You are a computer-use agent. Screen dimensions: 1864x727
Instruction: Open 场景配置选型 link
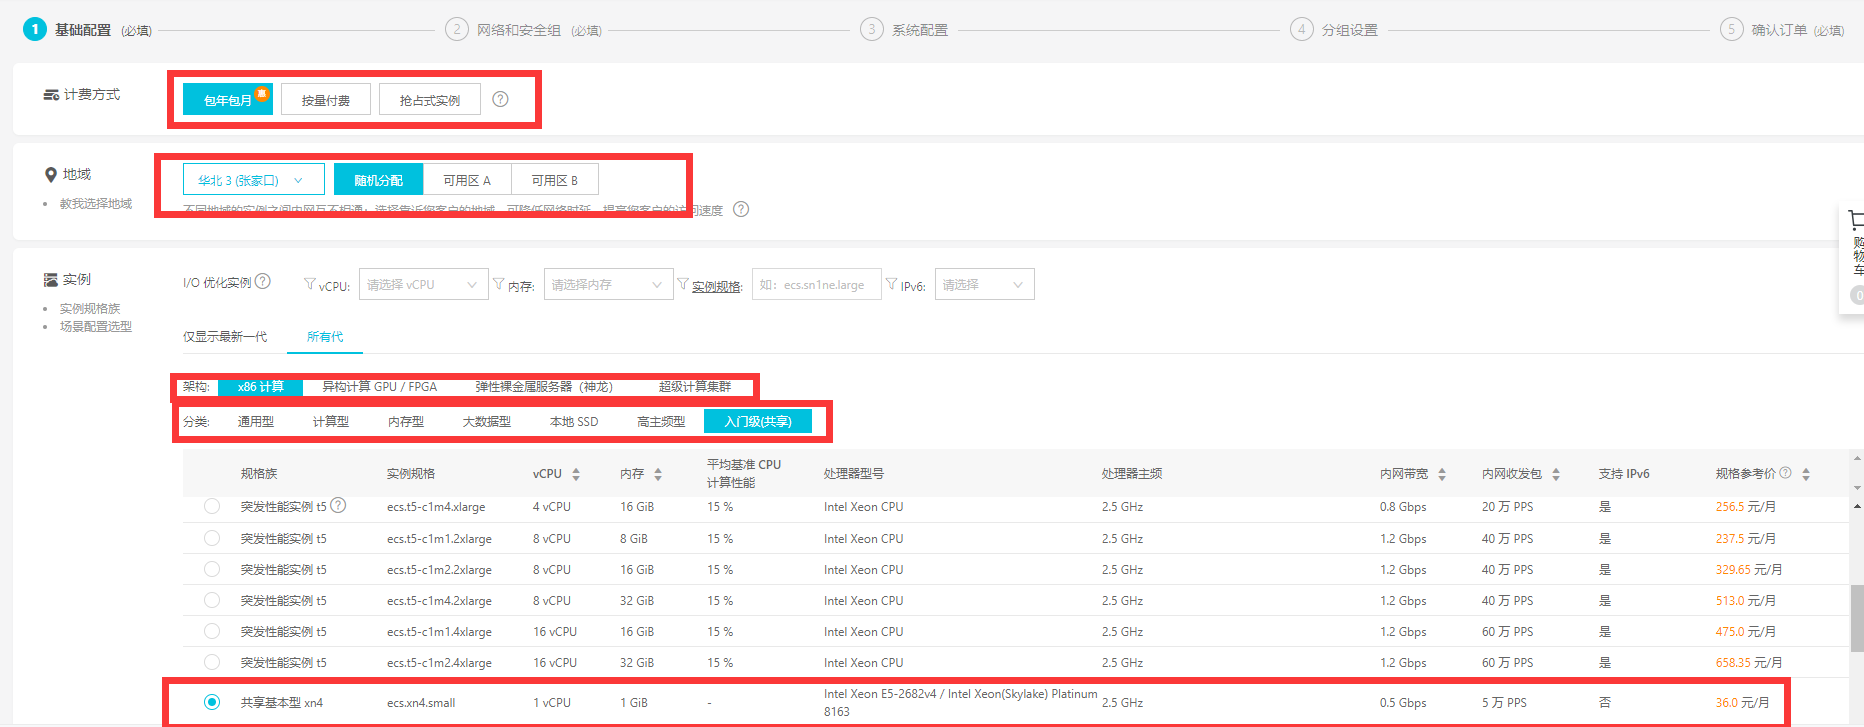(x=96, y=326)
